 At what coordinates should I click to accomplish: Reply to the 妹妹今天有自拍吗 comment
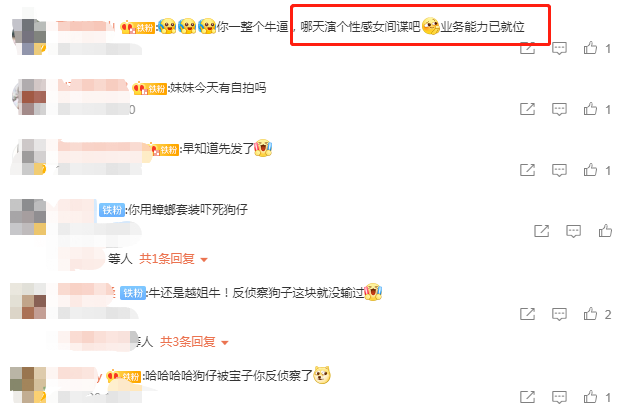coord(559,109)
